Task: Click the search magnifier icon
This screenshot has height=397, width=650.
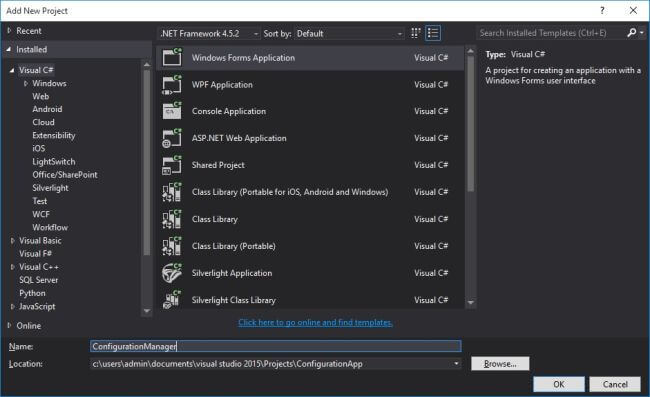Action: tap(631, 32)
